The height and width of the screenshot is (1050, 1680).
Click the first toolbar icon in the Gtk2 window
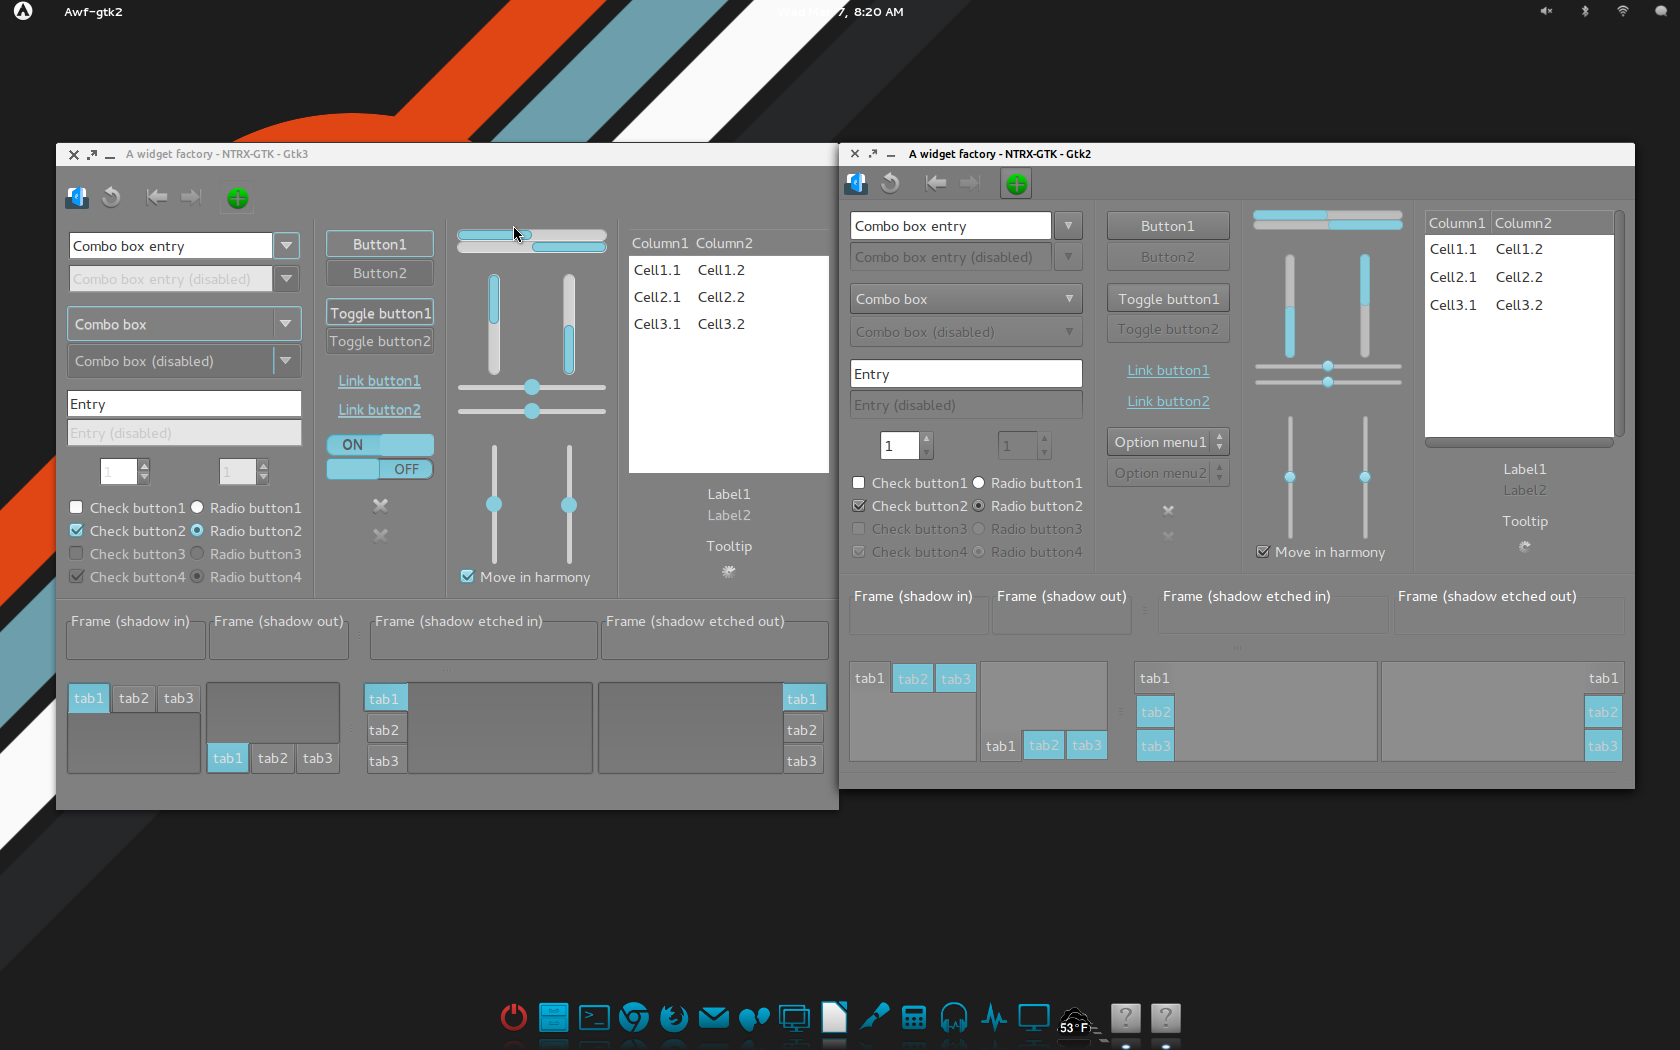[x=855, y=183]
